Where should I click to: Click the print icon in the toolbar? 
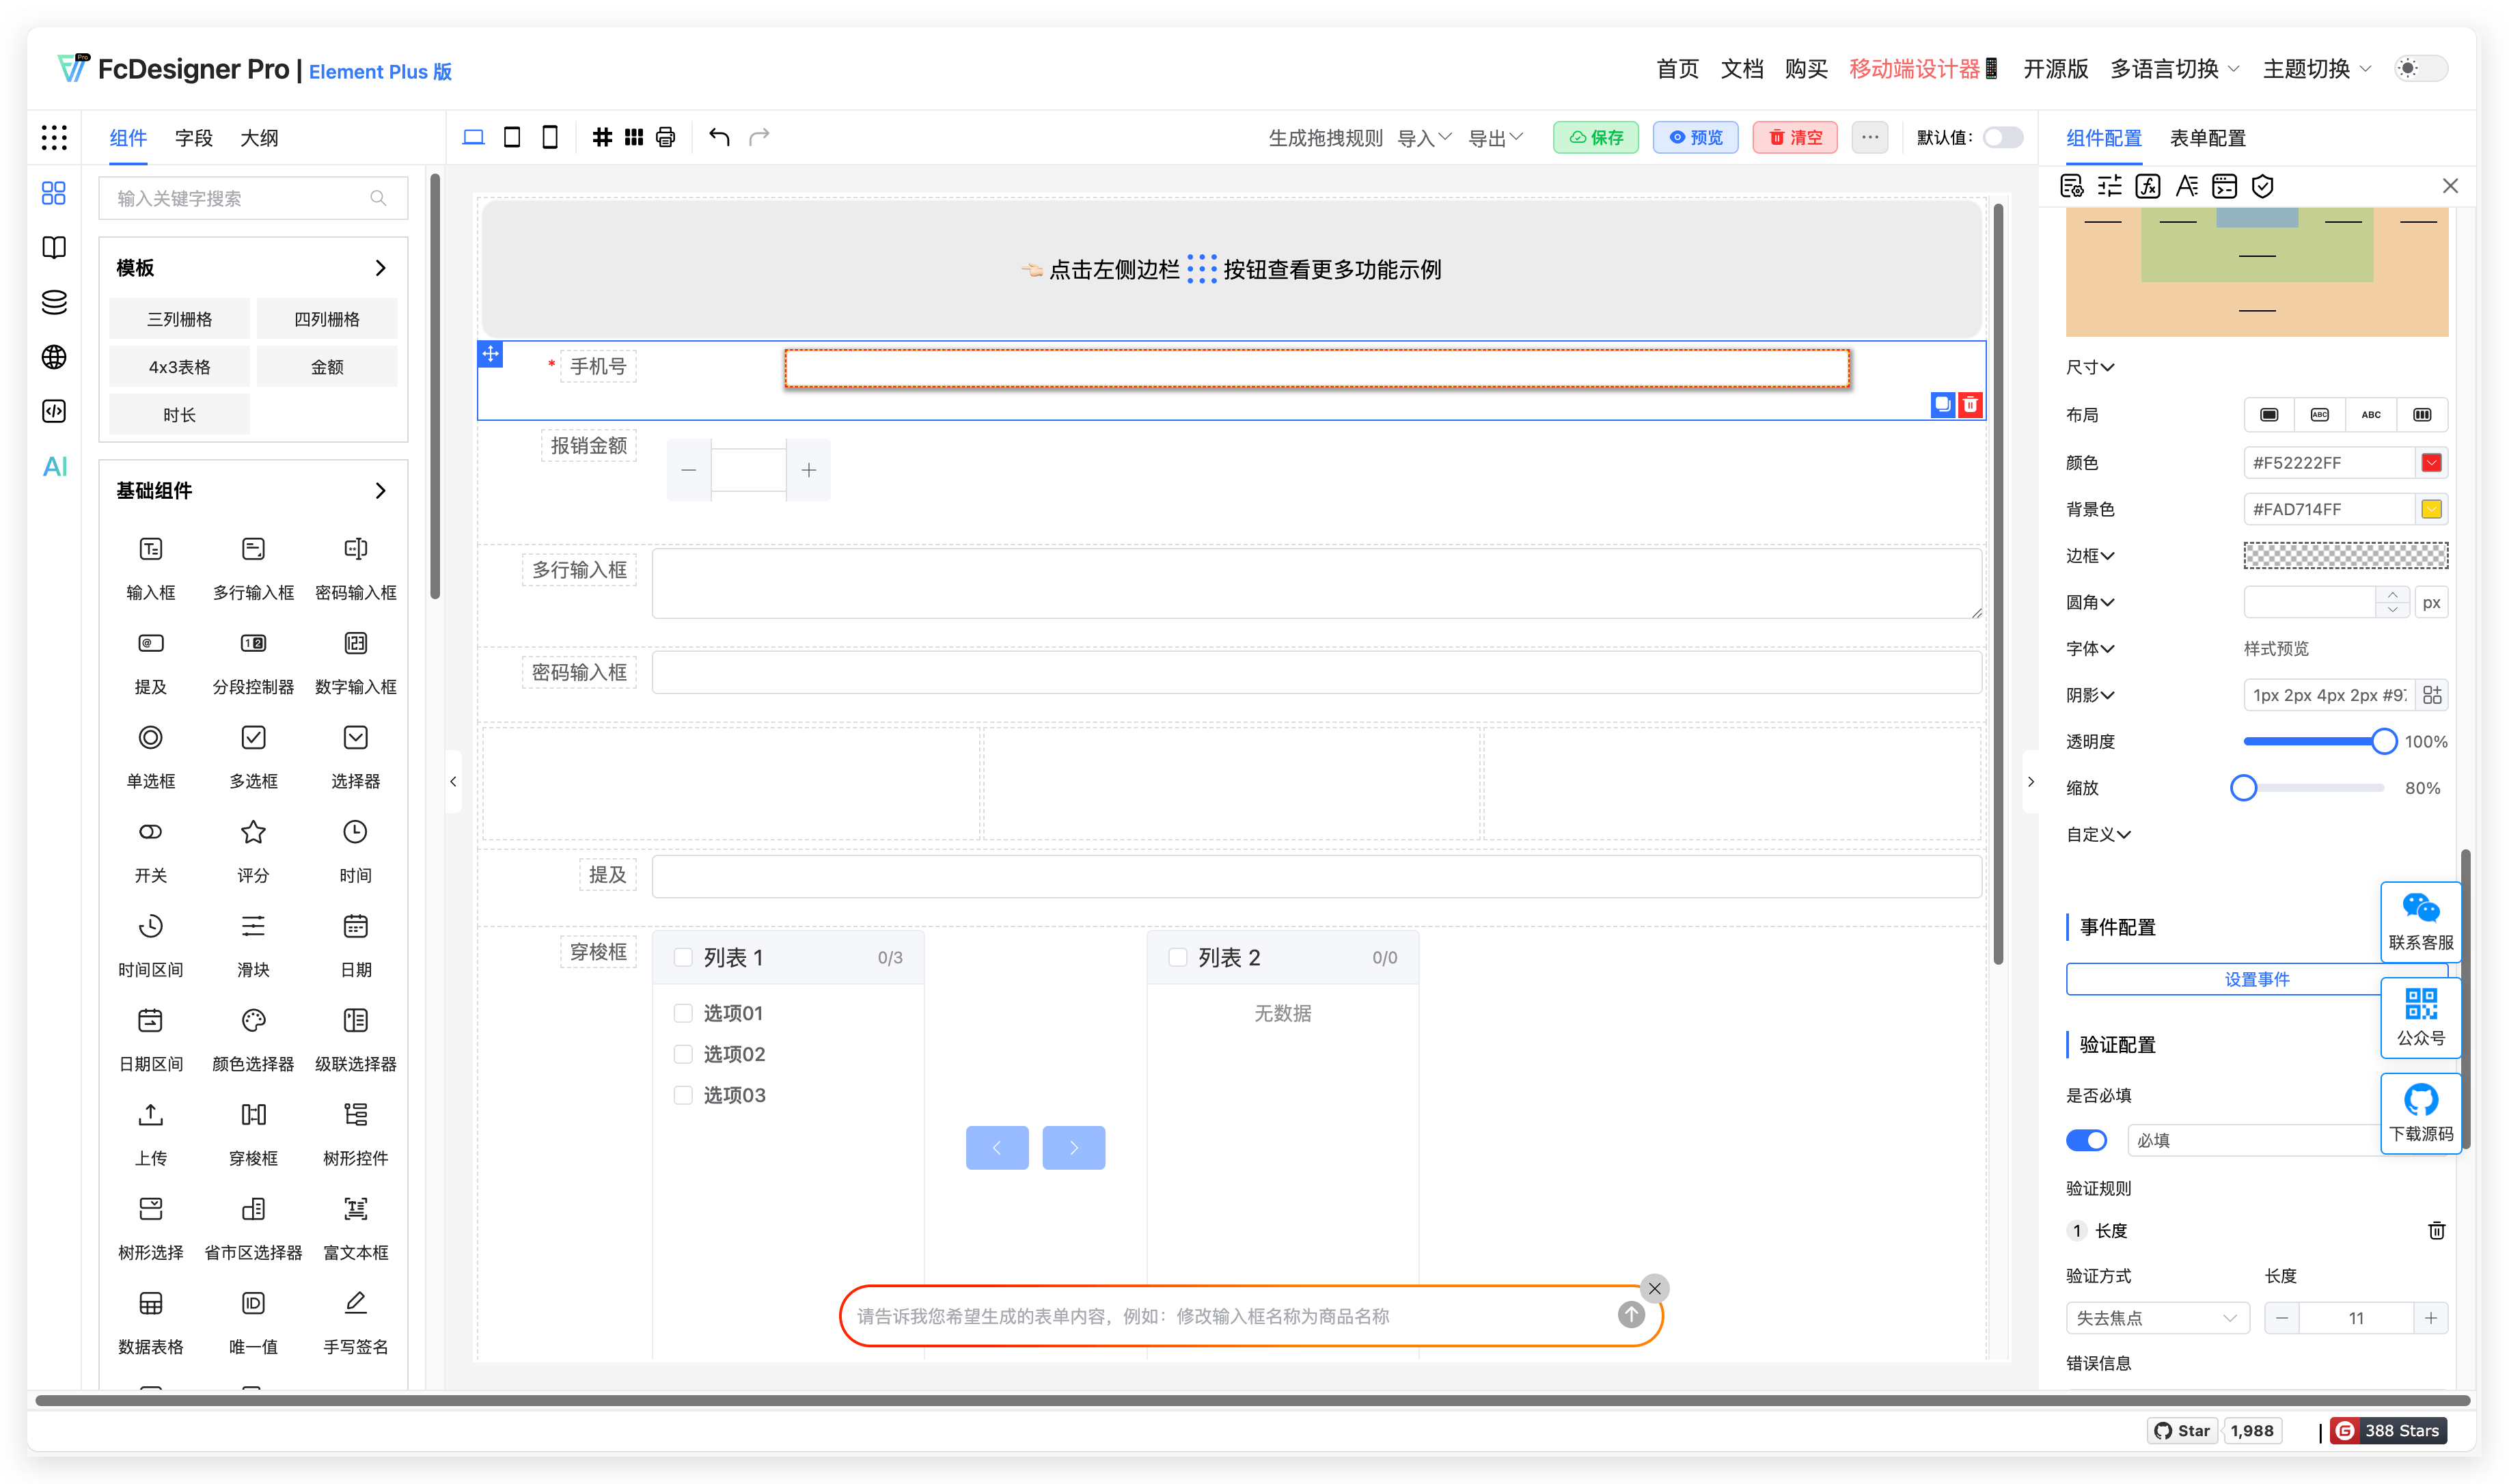(x=665, y=137)
